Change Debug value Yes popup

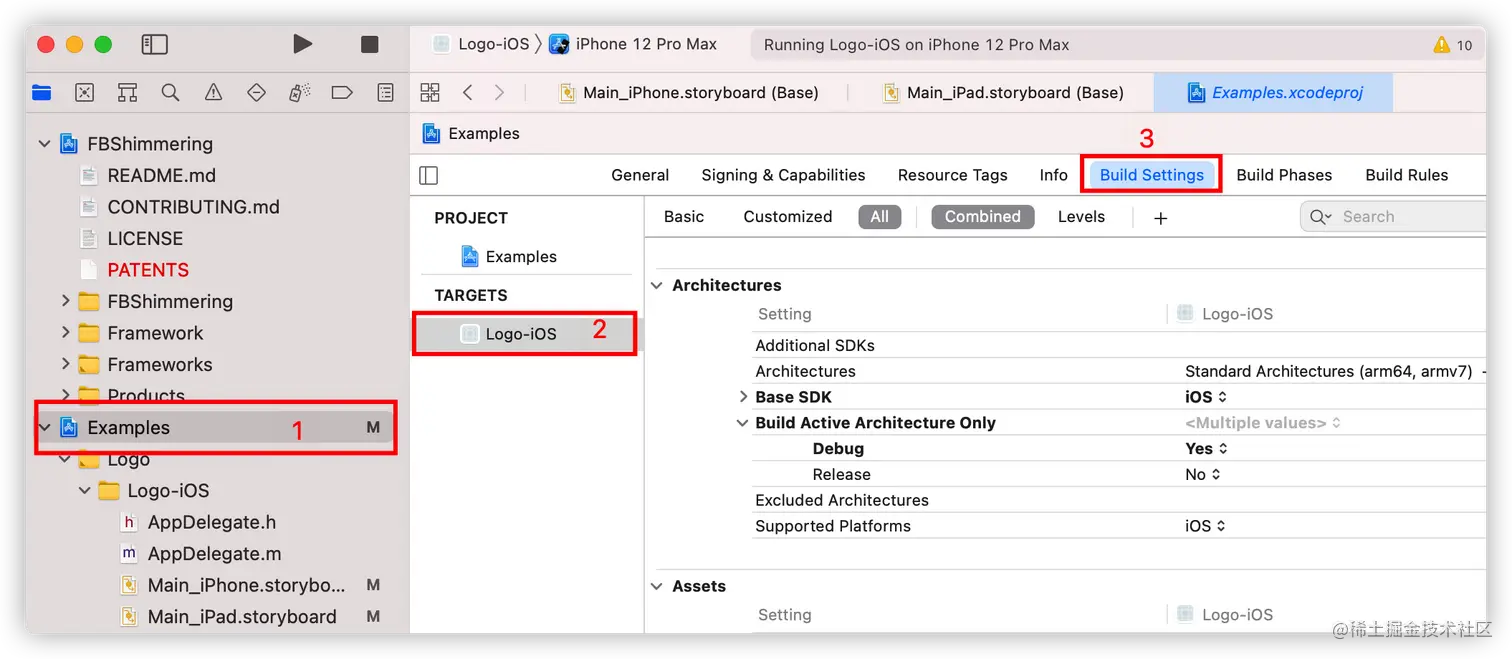point(1206,449)
